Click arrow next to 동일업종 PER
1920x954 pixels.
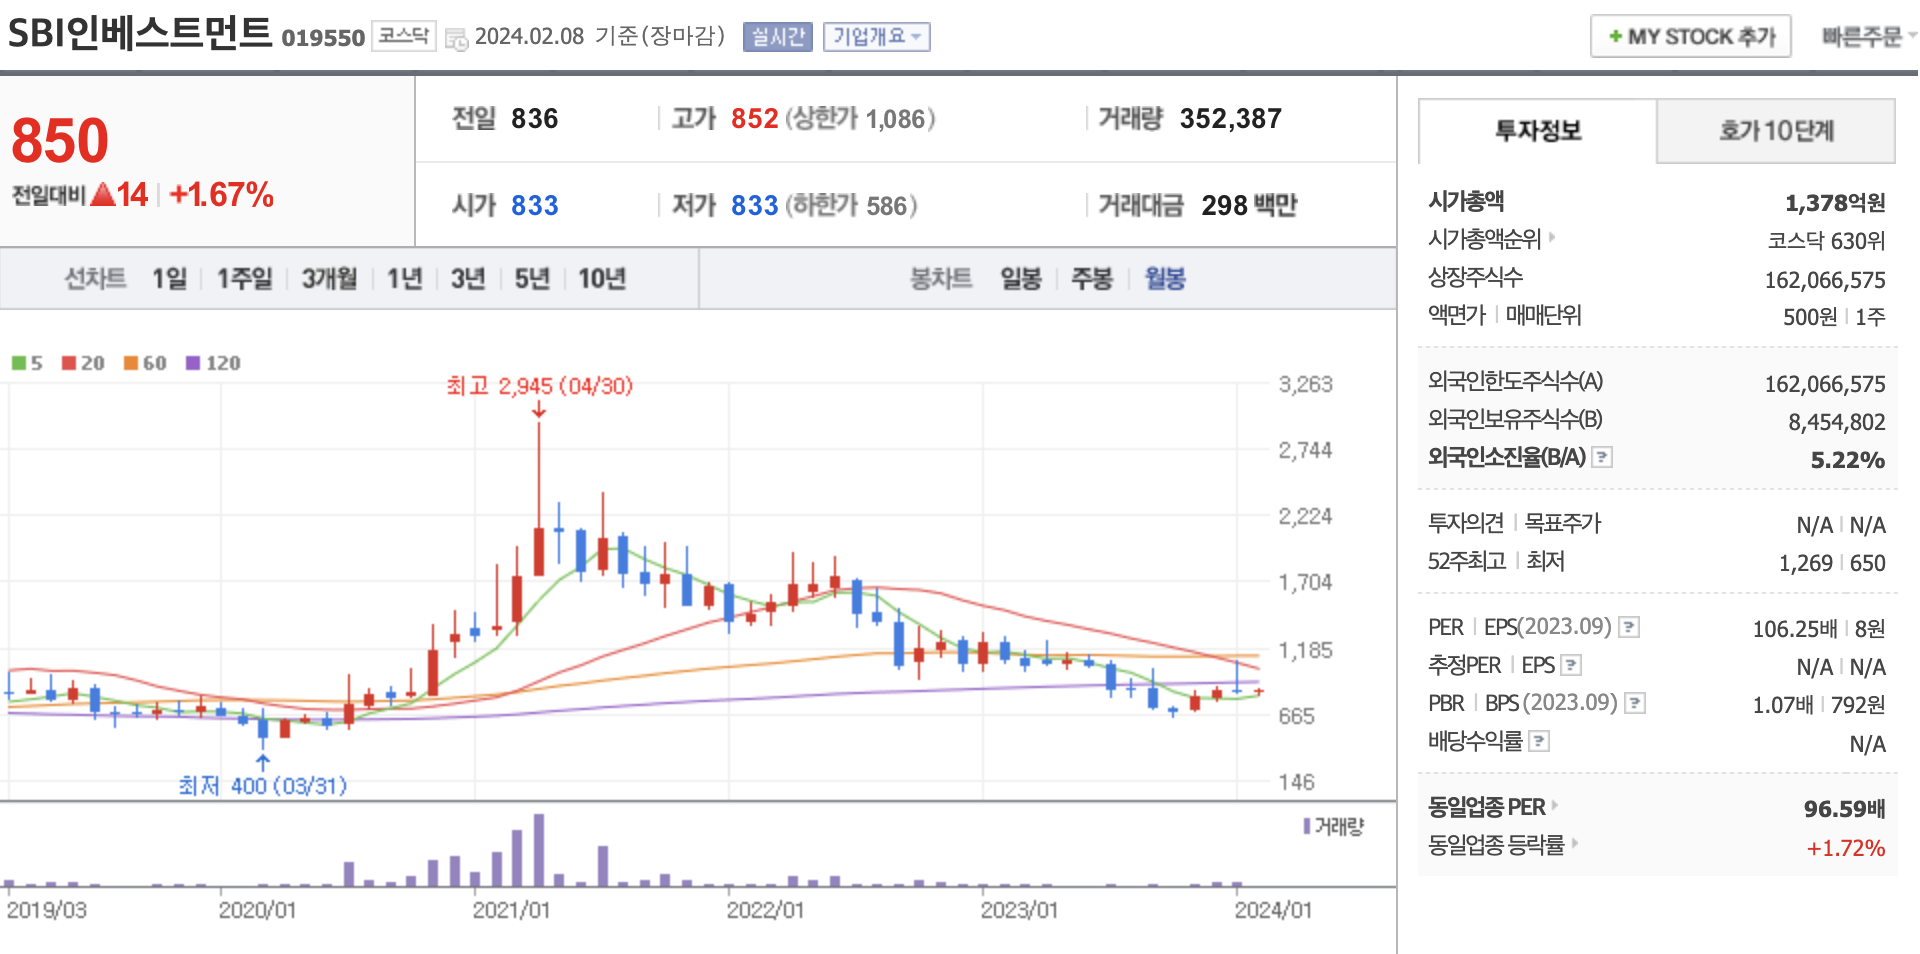(x=1555, y=805)
